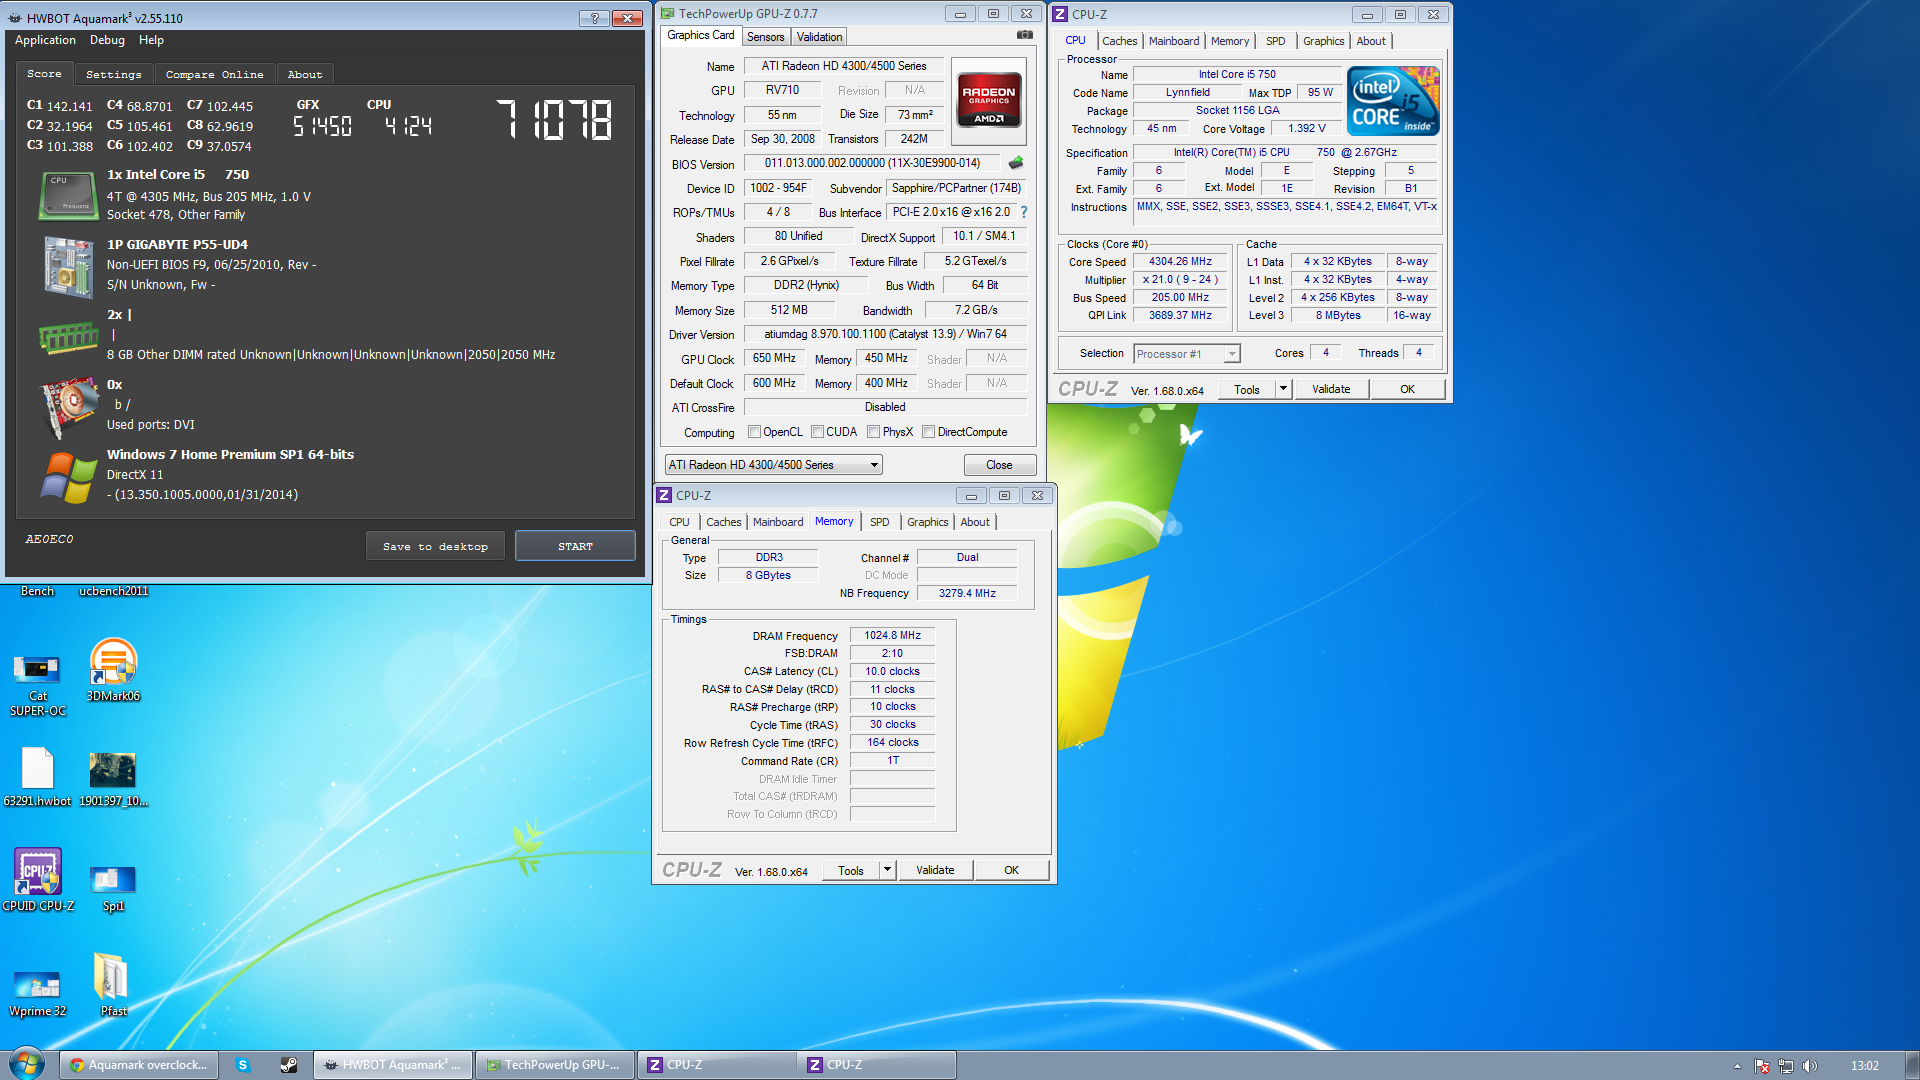Screen dimensions: 1920x1080
Task: Expand the Tools arrow in Memory CPU-Z window
Action: 887,870
